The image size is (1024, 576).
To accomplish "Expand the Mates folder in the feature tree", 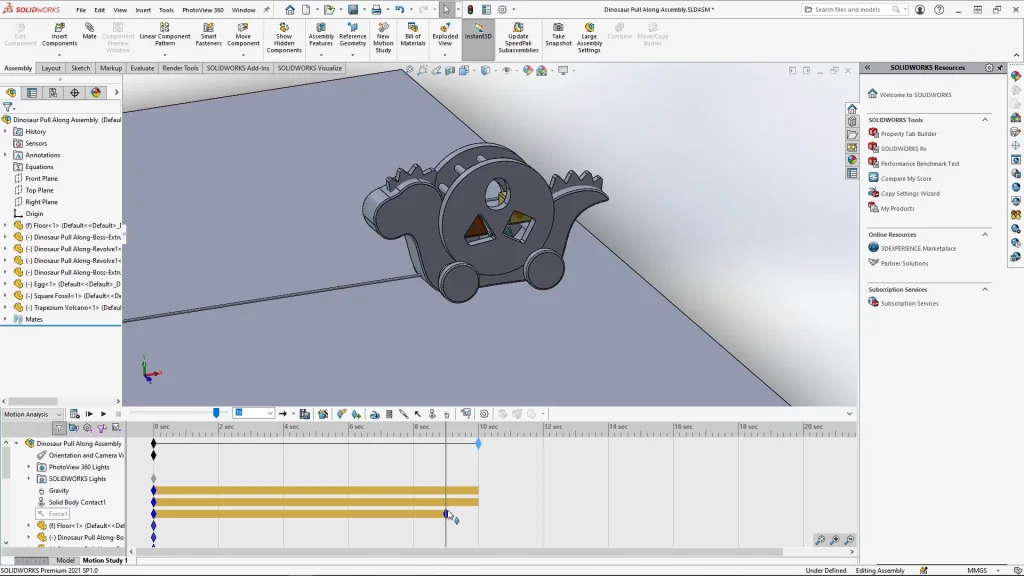I will coord(5,319).
